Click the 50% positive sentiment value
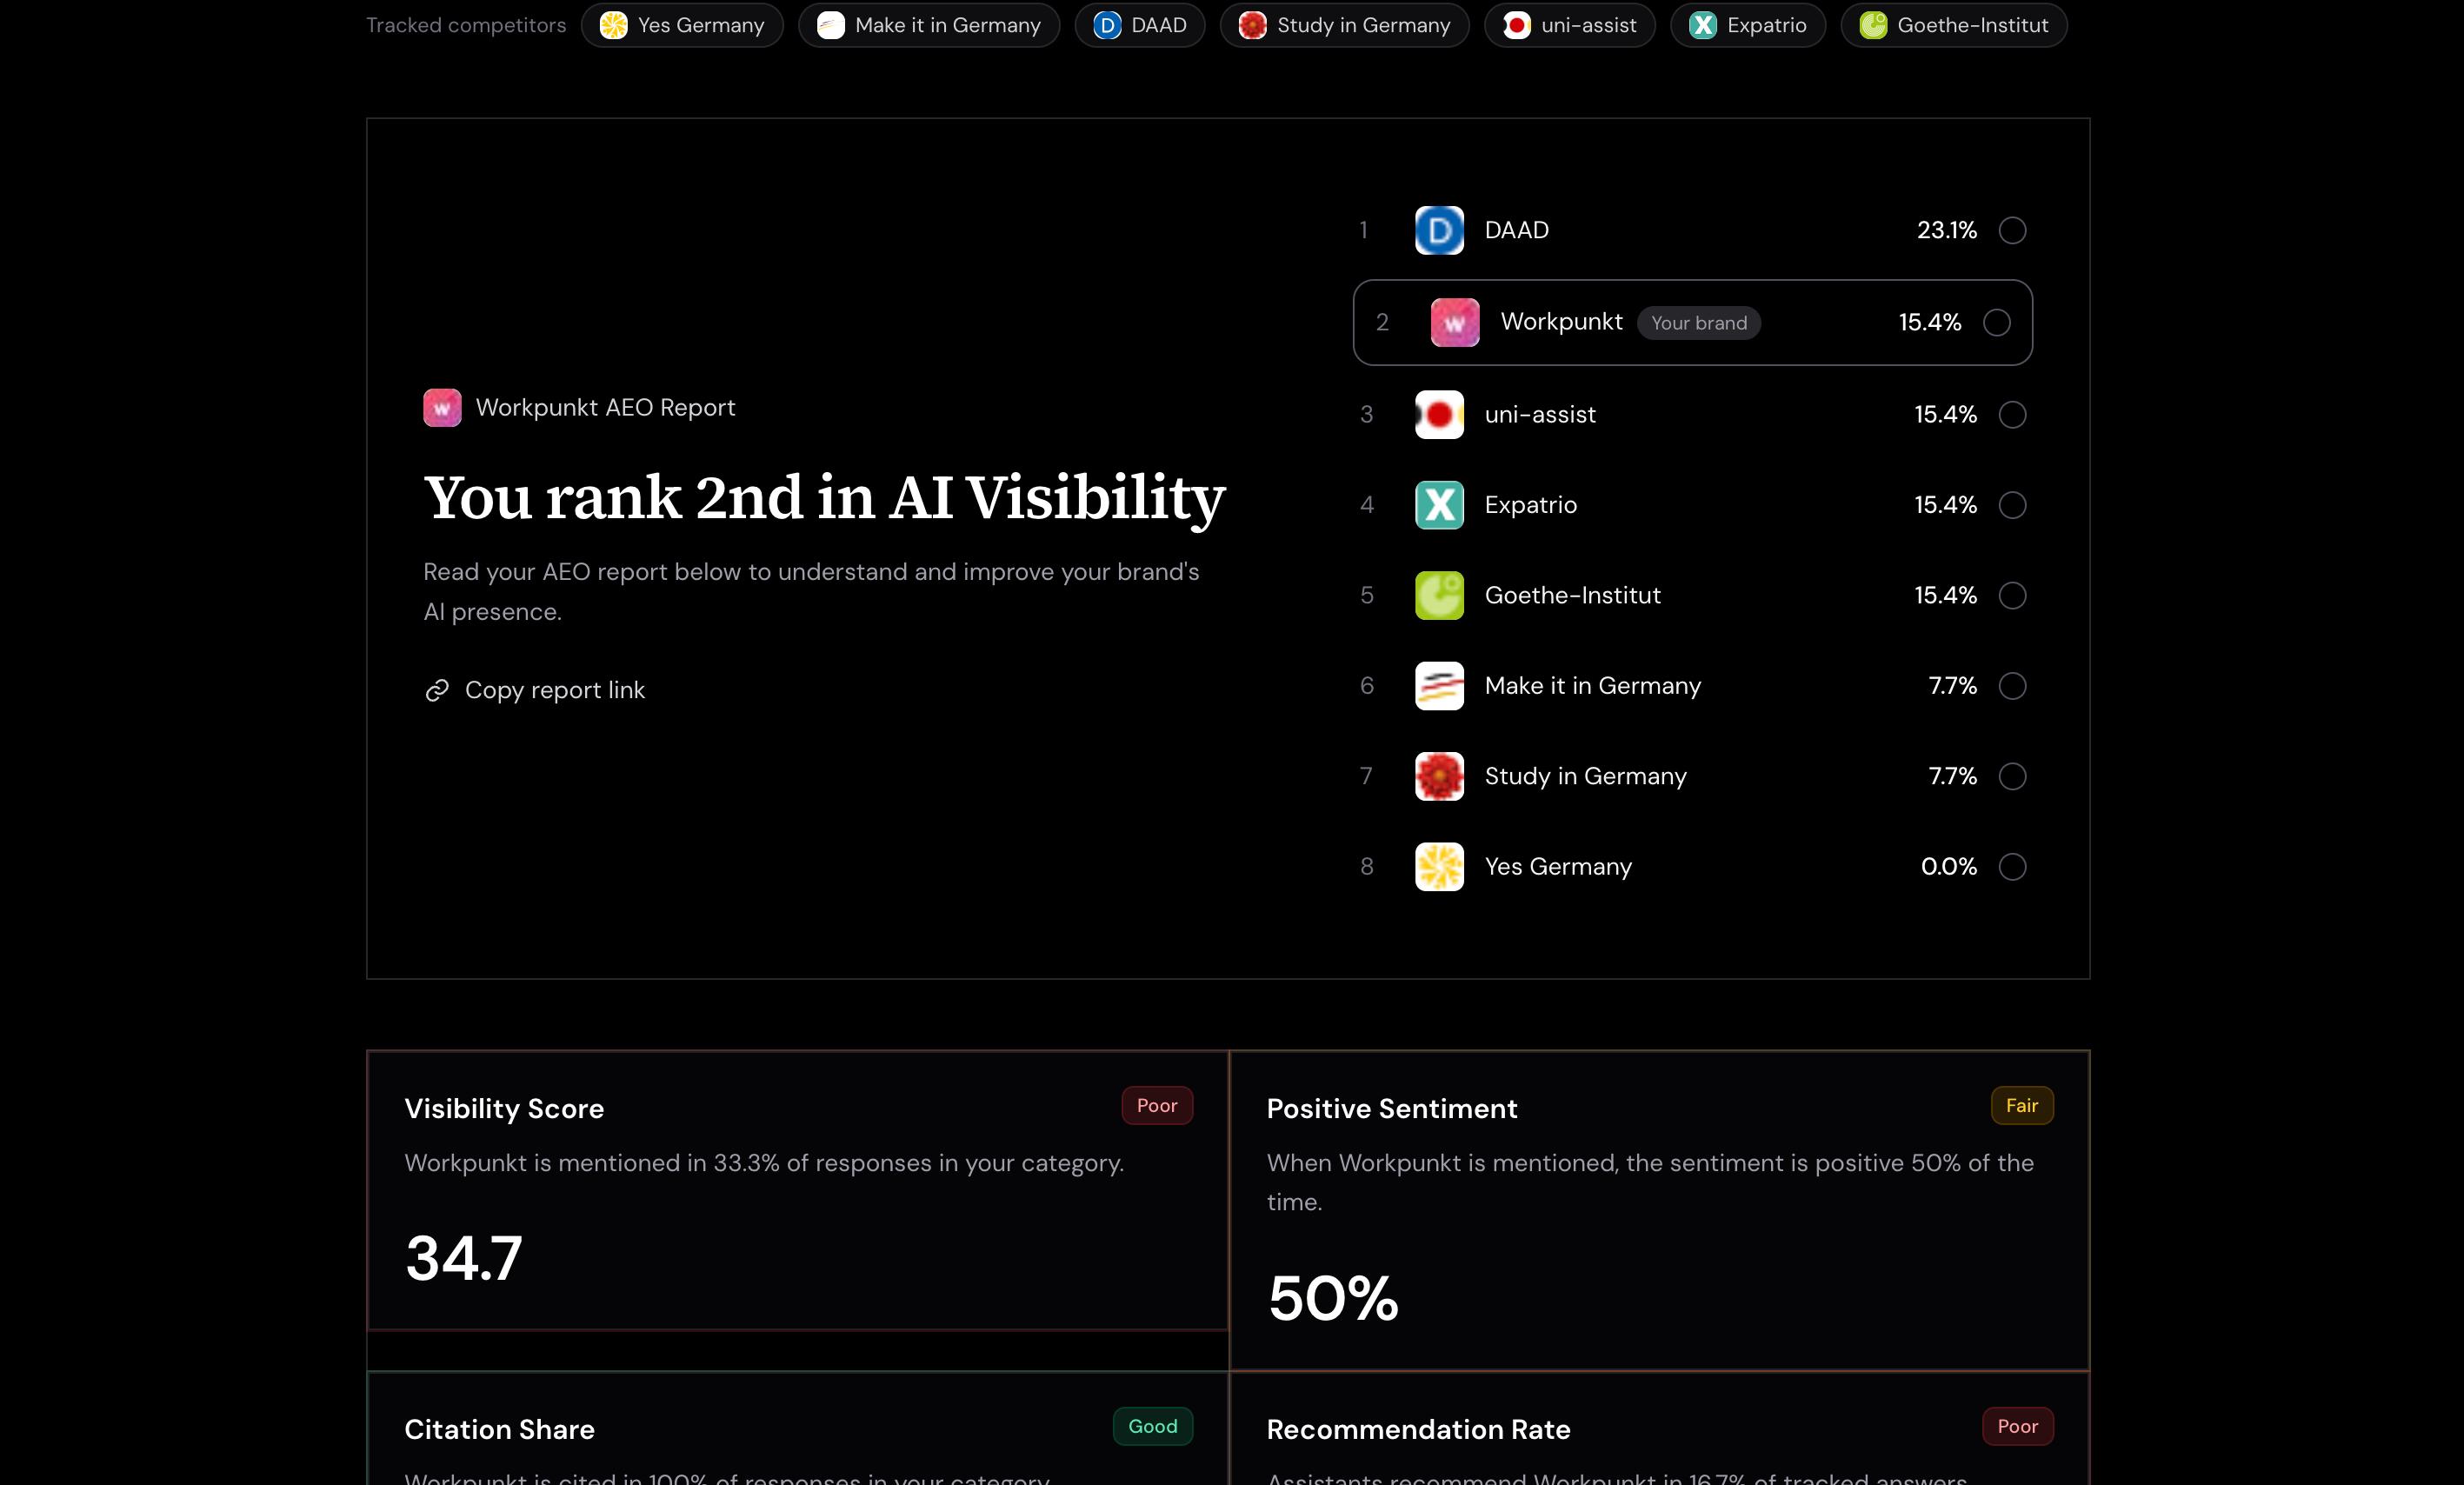Image resolution: width=2464 pixels, height=1485 pixels. click(1333, 1298)
